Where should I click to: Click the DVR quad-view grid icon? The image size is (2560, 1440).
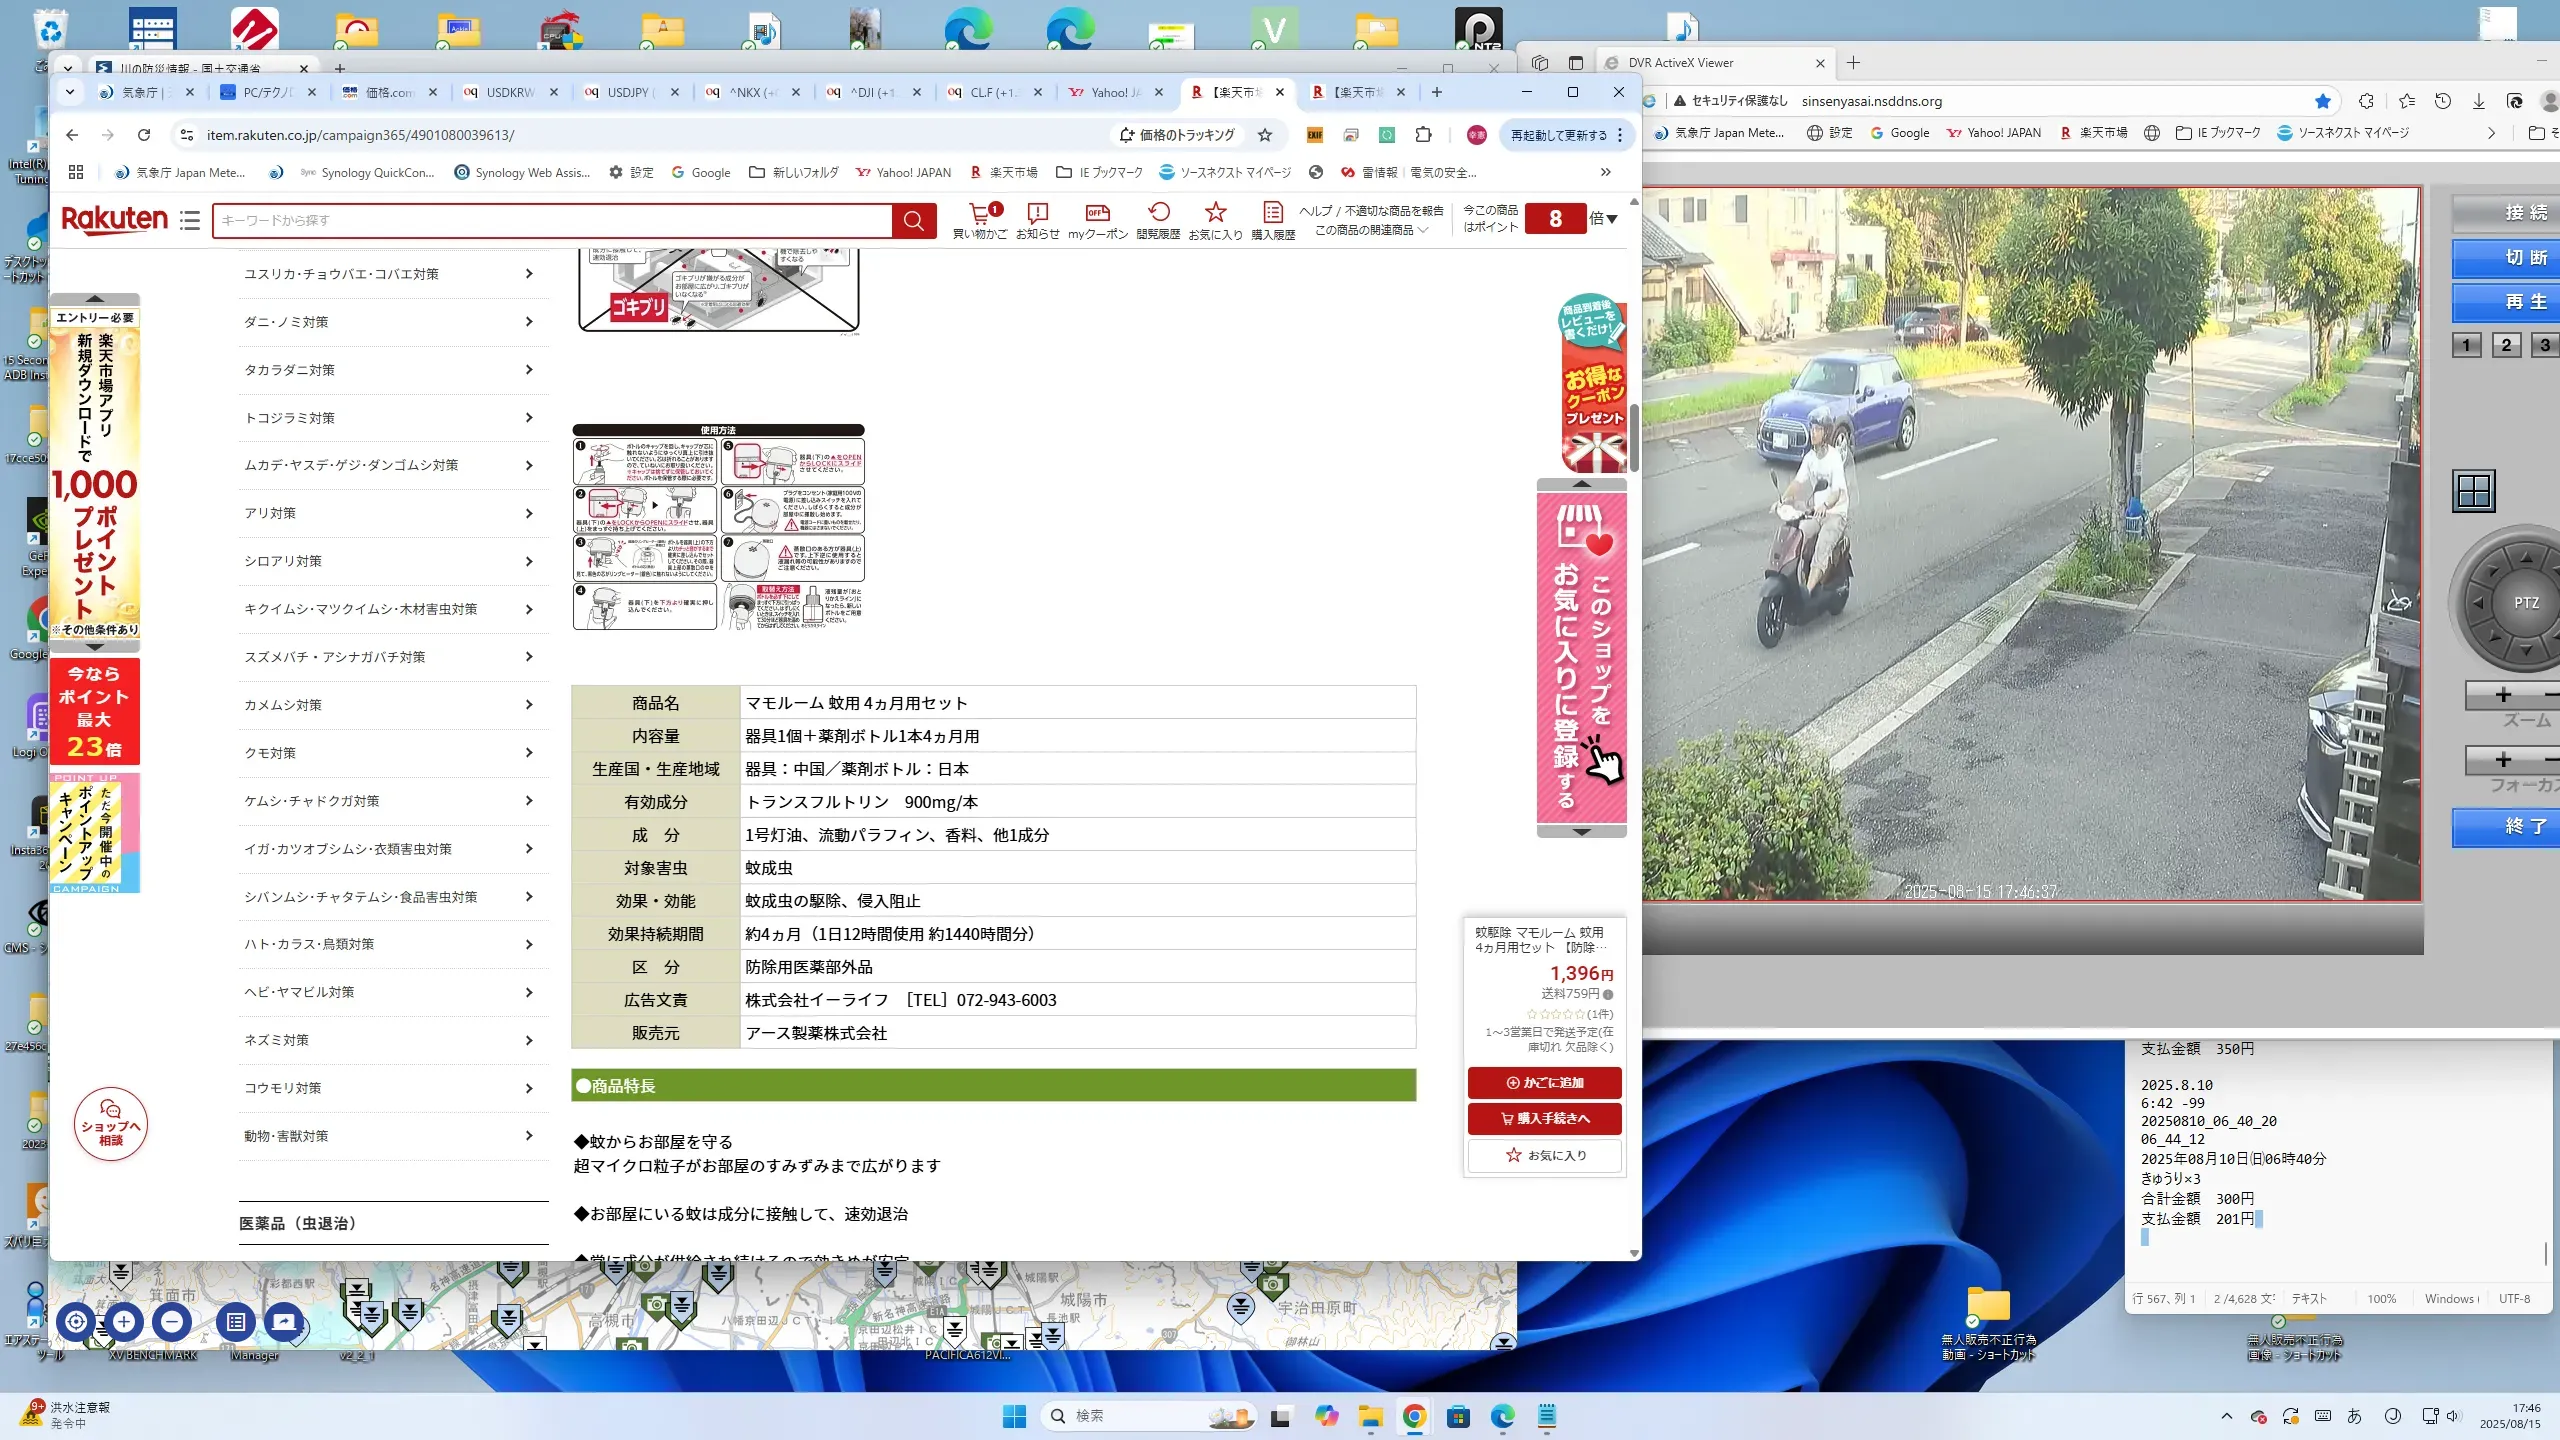(2474, 491)
